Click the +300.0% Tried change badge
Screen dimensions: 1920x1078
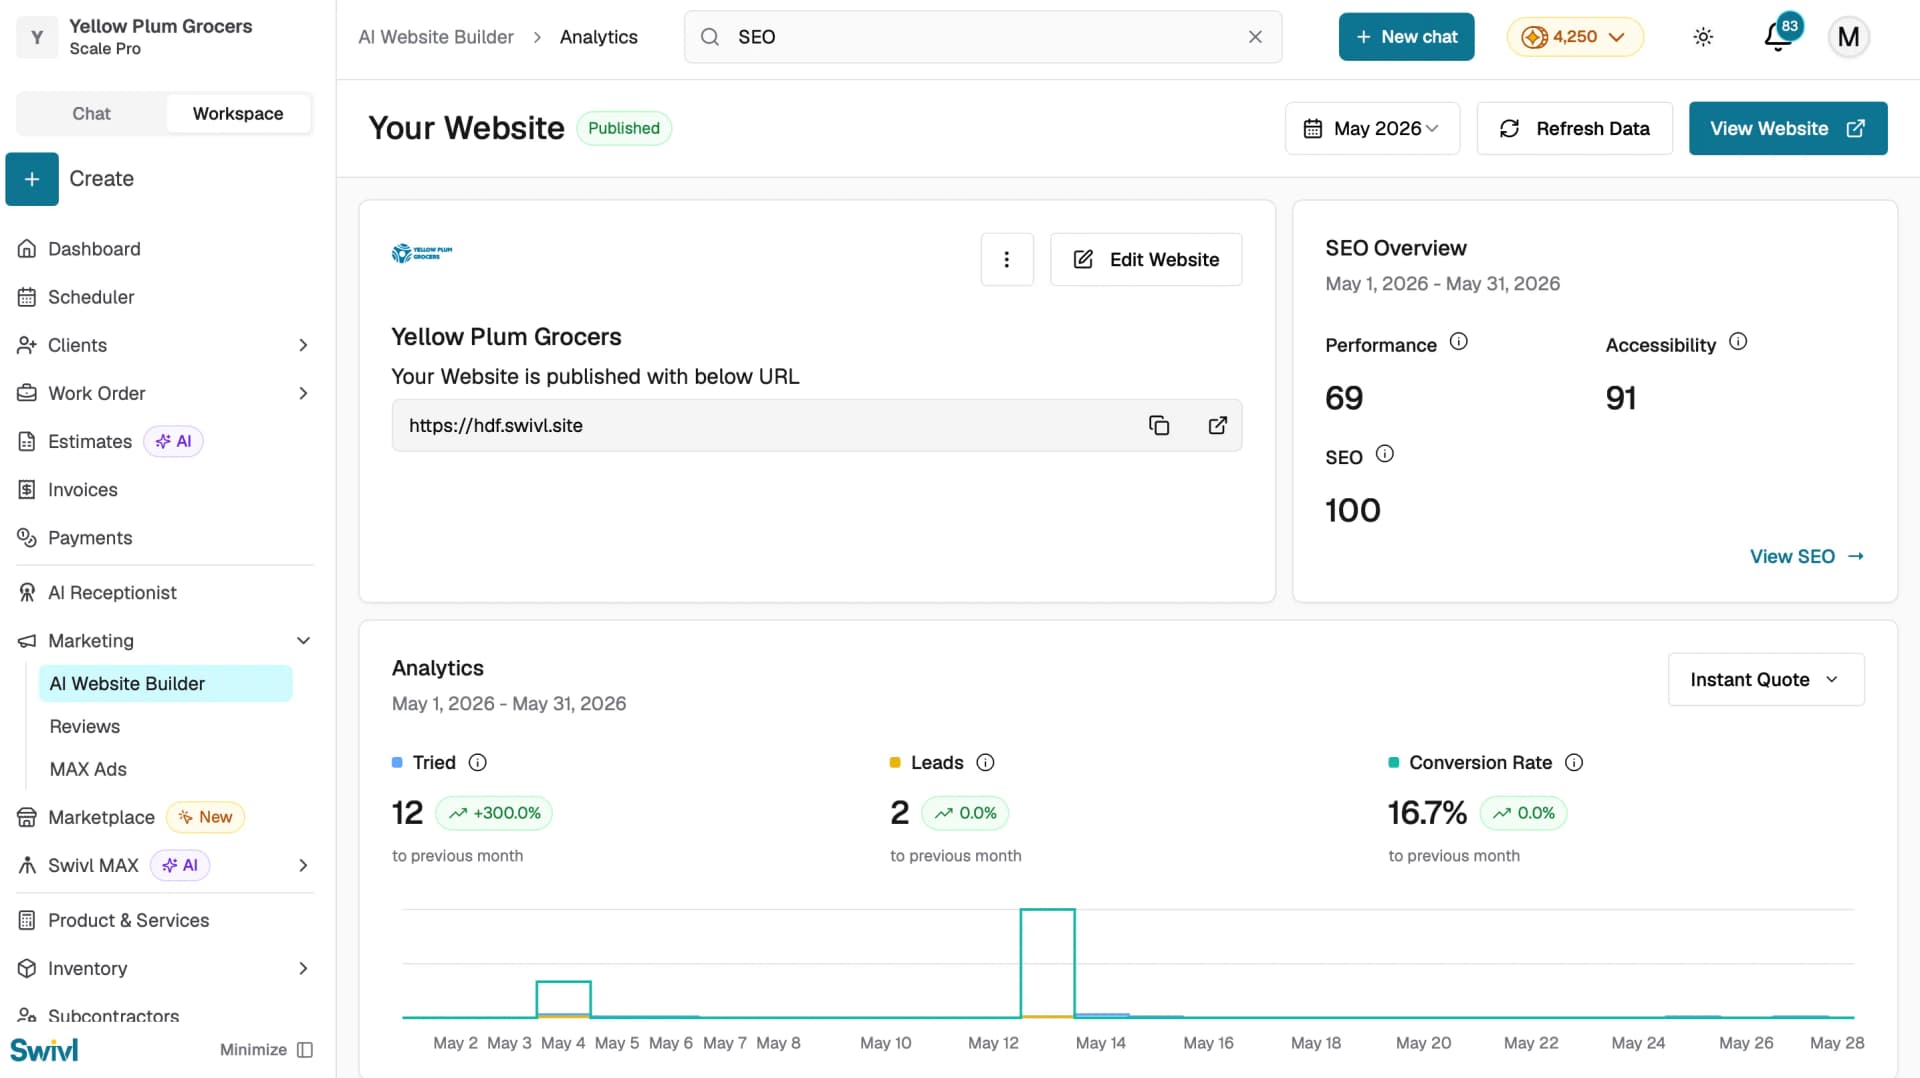coord(494,813)
